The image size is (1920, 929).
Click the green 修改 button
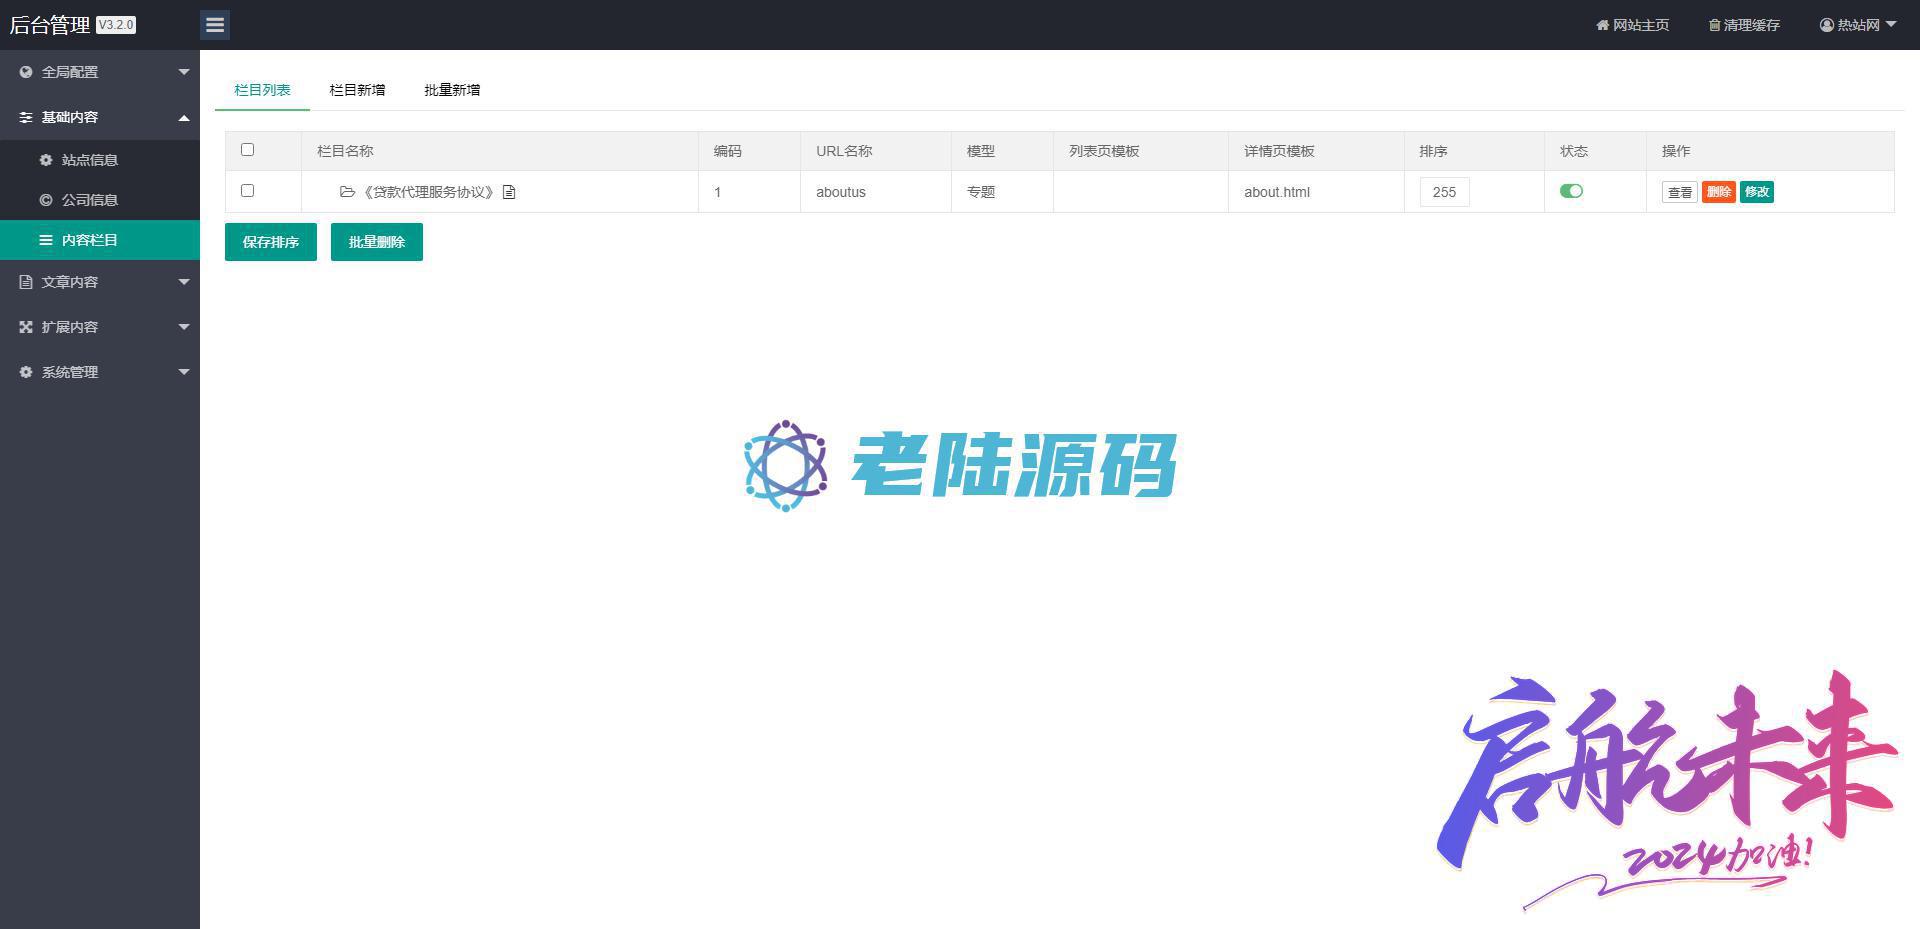tap(1757, 192)
